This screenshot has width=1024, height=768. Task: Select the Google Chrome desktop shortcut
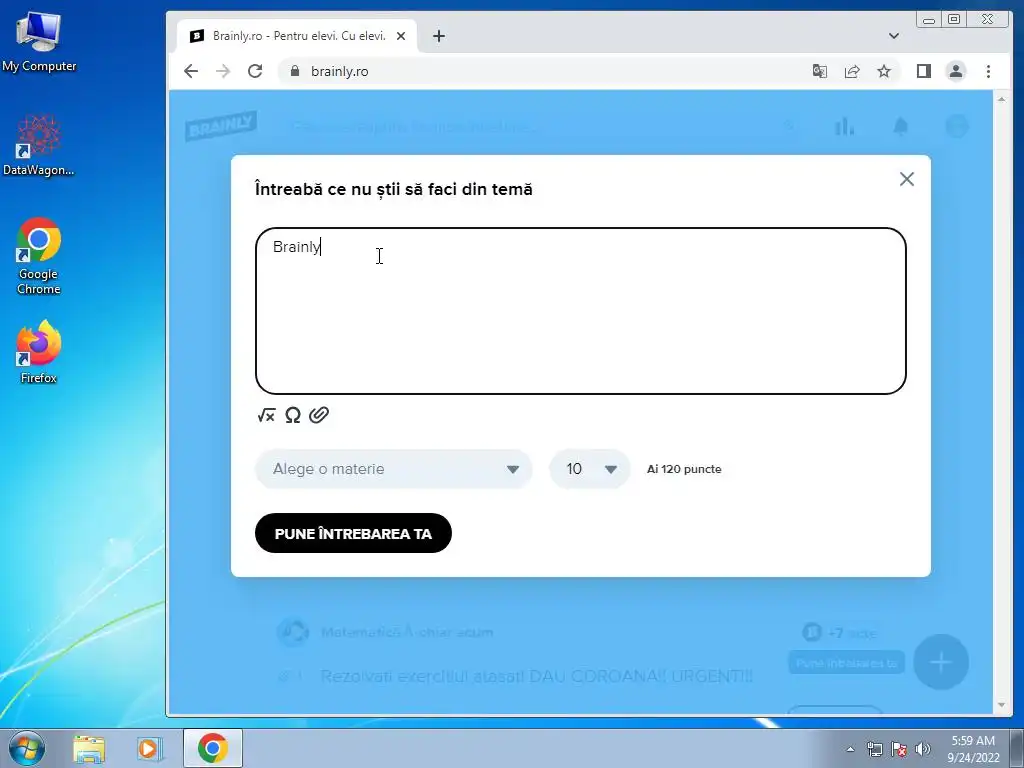[39, 256]
